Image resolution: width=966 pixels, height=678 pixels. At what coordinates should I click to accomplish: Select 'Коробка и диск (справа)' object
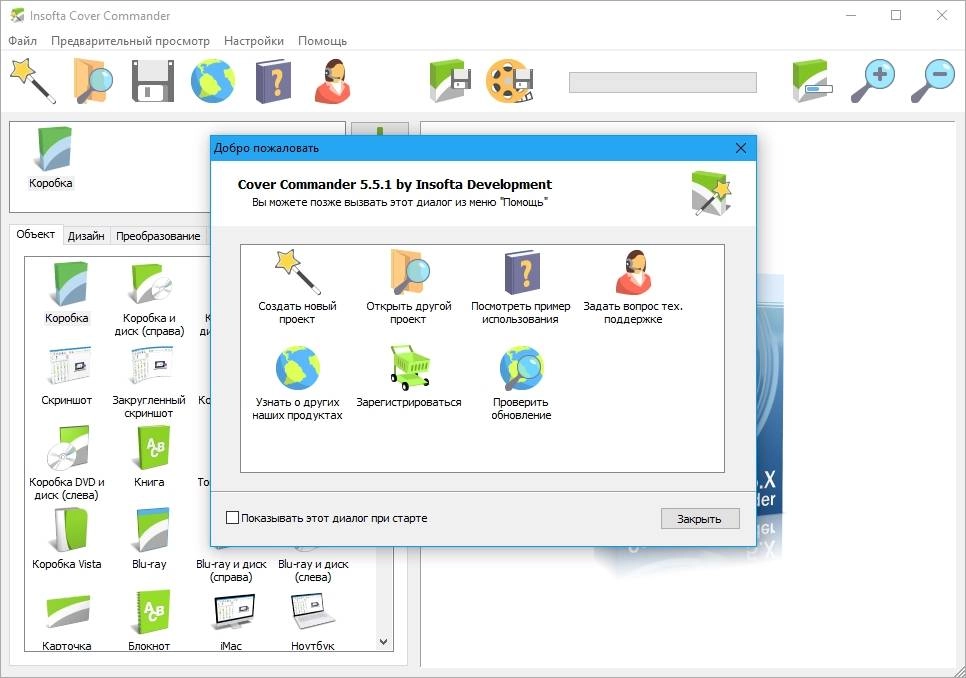click(149, 300)
